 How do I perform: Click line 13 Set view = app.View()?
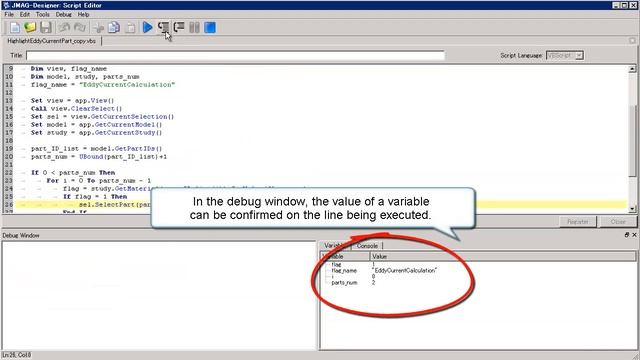[72, 100]
